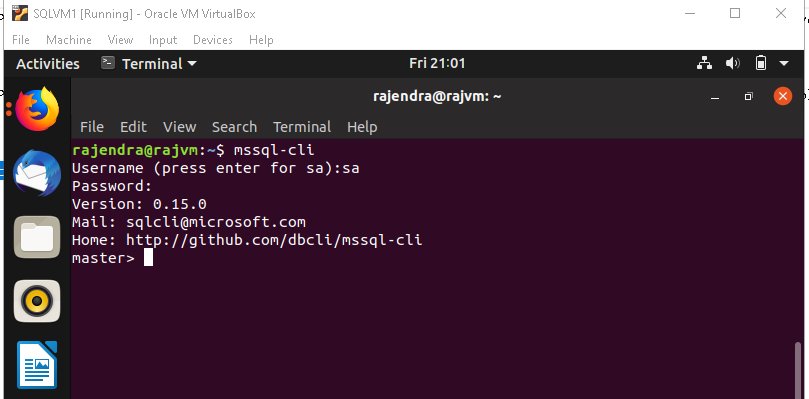Click the battery indicator icon
Image resolution: width=809 pixels, height=399 pixels.
point(761,63)
